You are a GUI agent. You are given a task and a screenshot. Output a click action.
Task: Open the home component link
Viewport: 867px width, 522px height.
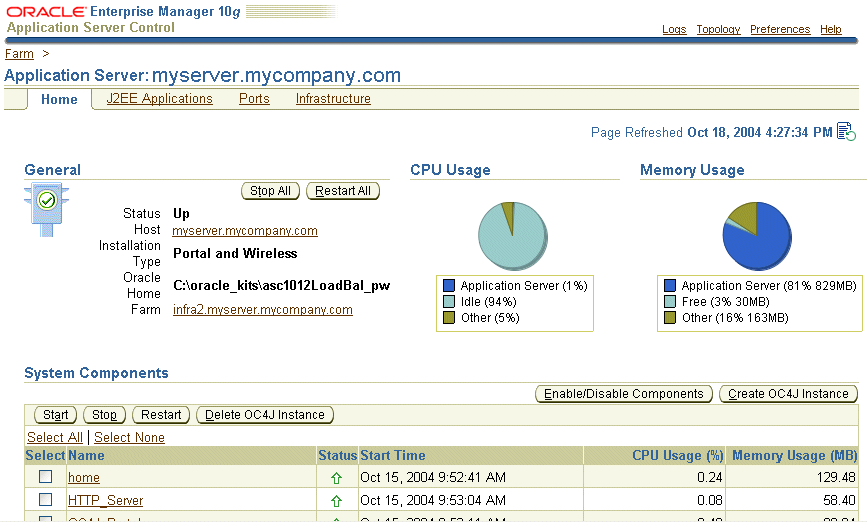point(83,477)
